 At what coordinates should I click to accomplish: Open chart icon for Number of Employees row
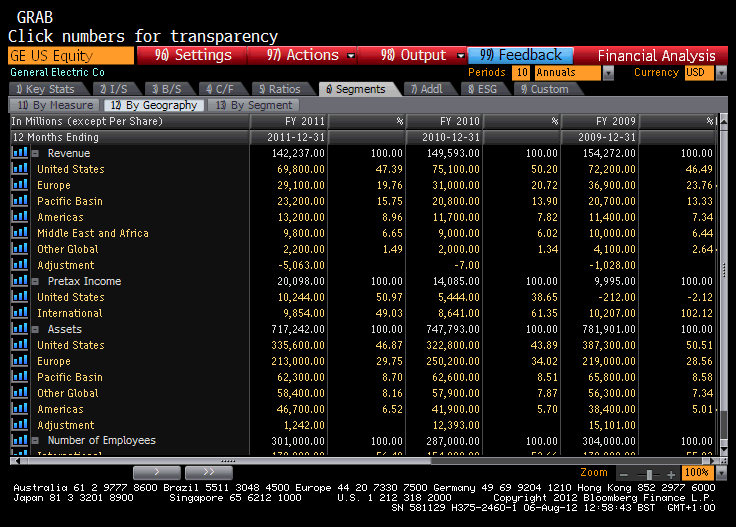tap(20, 440)
